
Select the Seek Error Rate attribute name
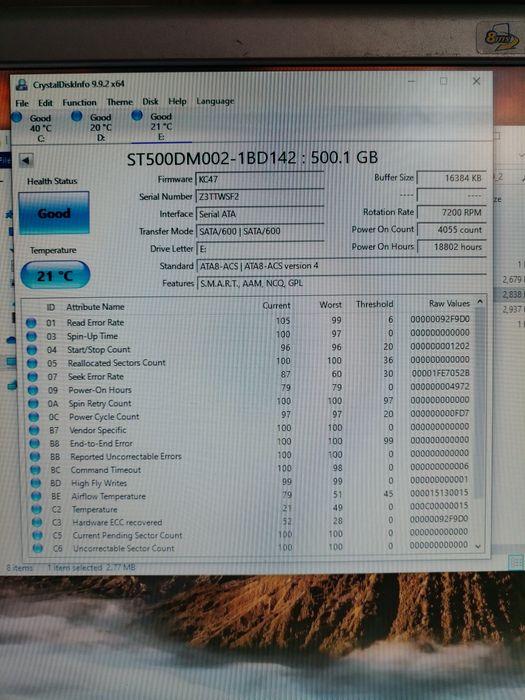96,377
